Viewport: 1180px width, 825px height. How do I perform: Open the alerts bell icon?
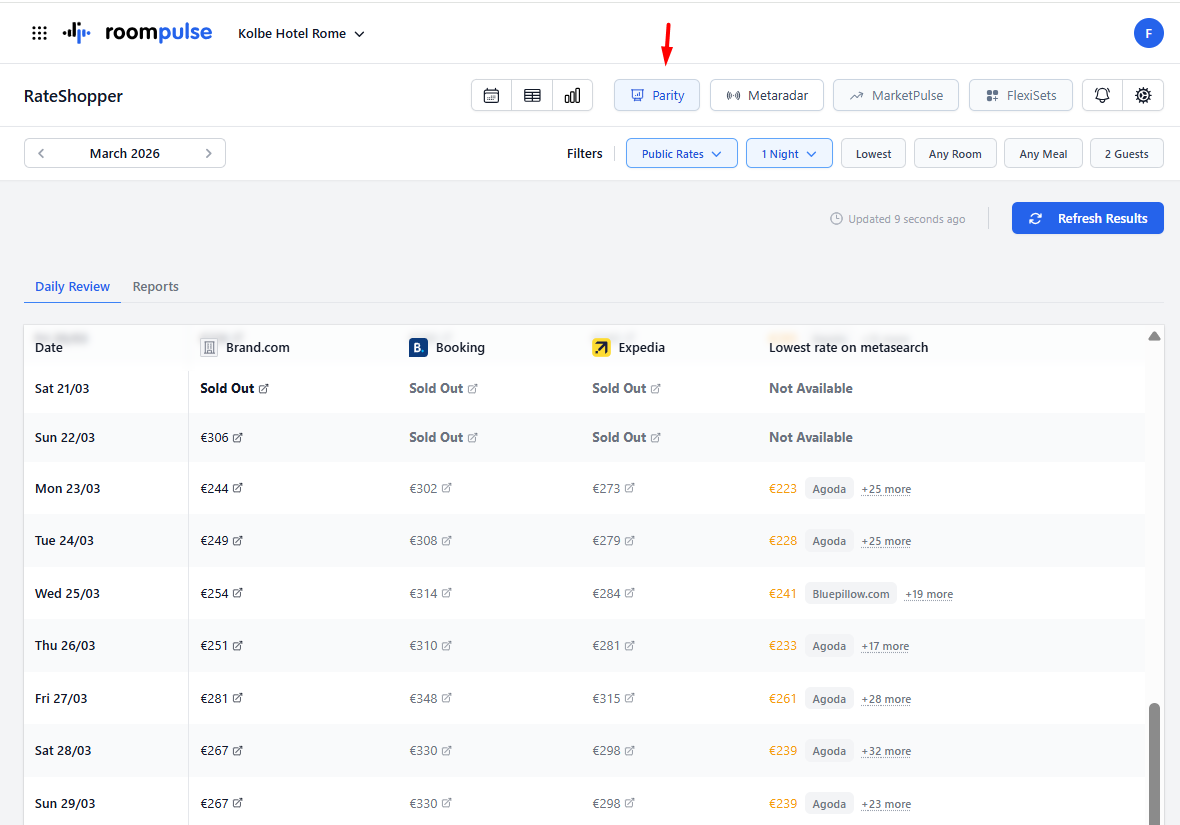(1102, 96)
